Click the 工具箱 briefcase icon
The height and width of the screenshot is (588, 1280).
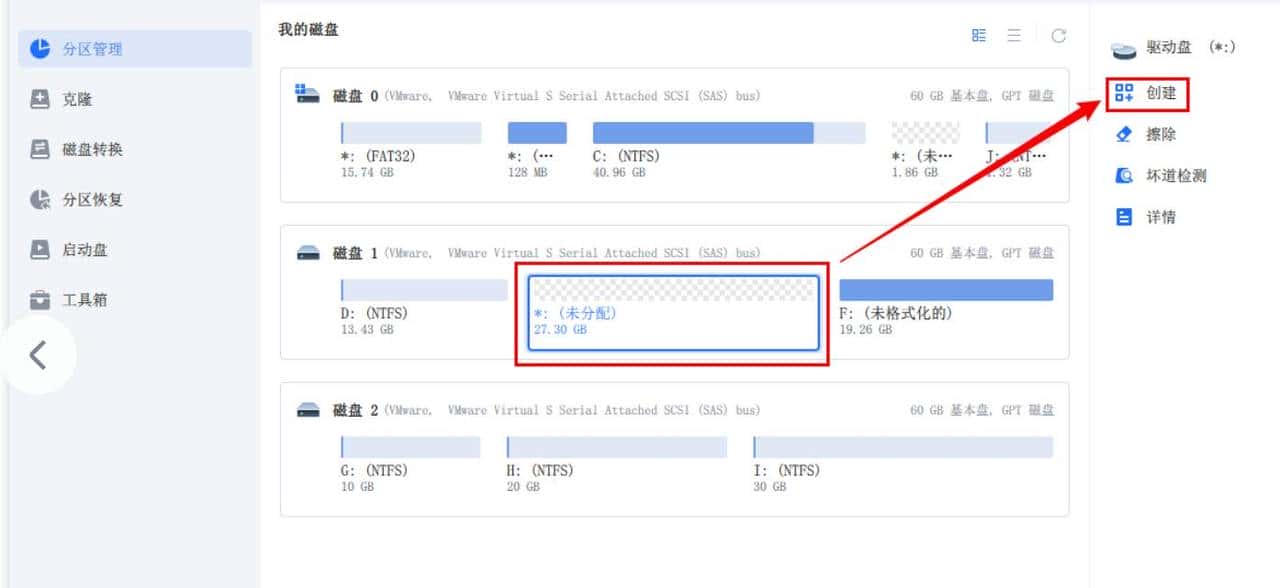coord(40,299)
